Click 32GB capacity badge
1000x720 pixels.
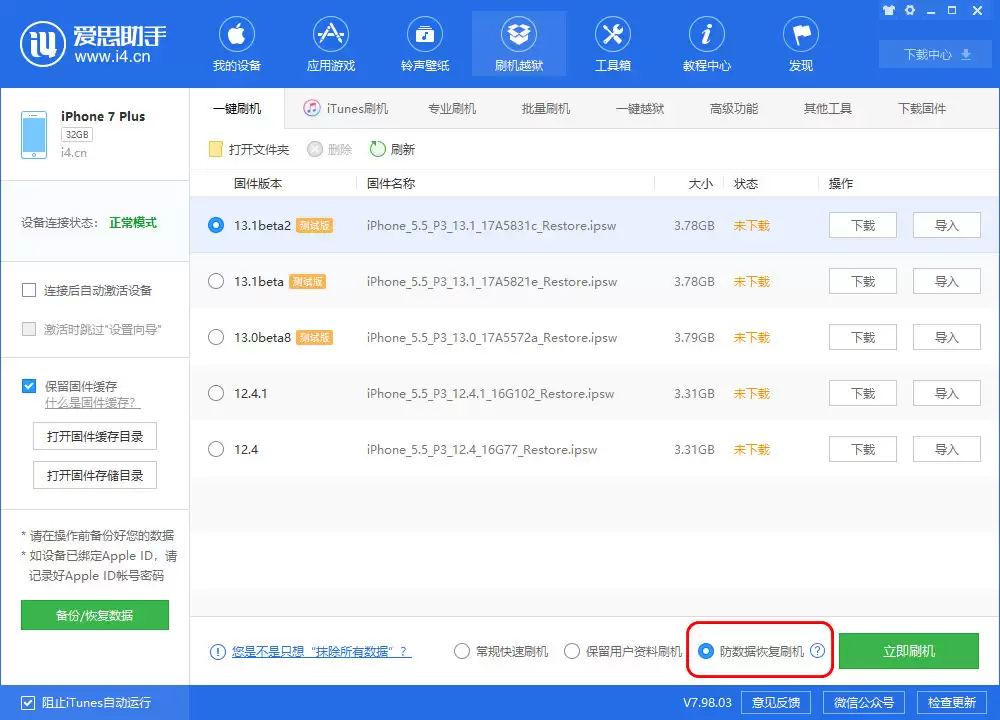tap(77, 135)
